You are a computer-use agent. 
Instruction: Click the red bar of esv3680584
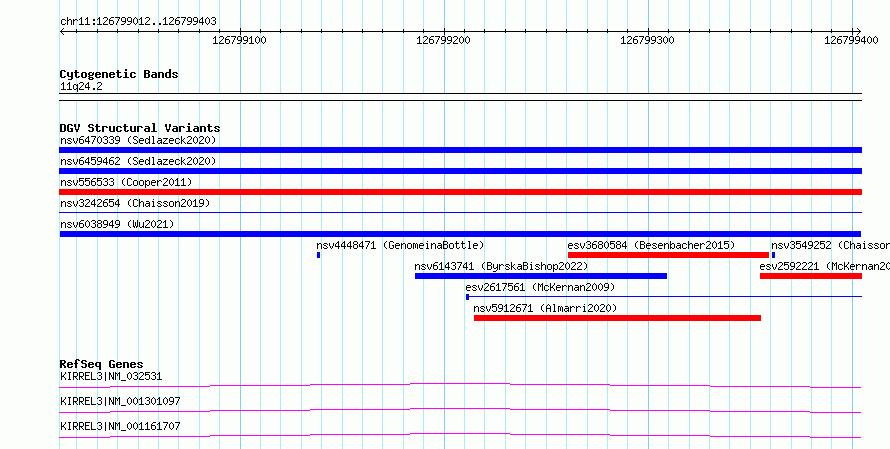668,255
